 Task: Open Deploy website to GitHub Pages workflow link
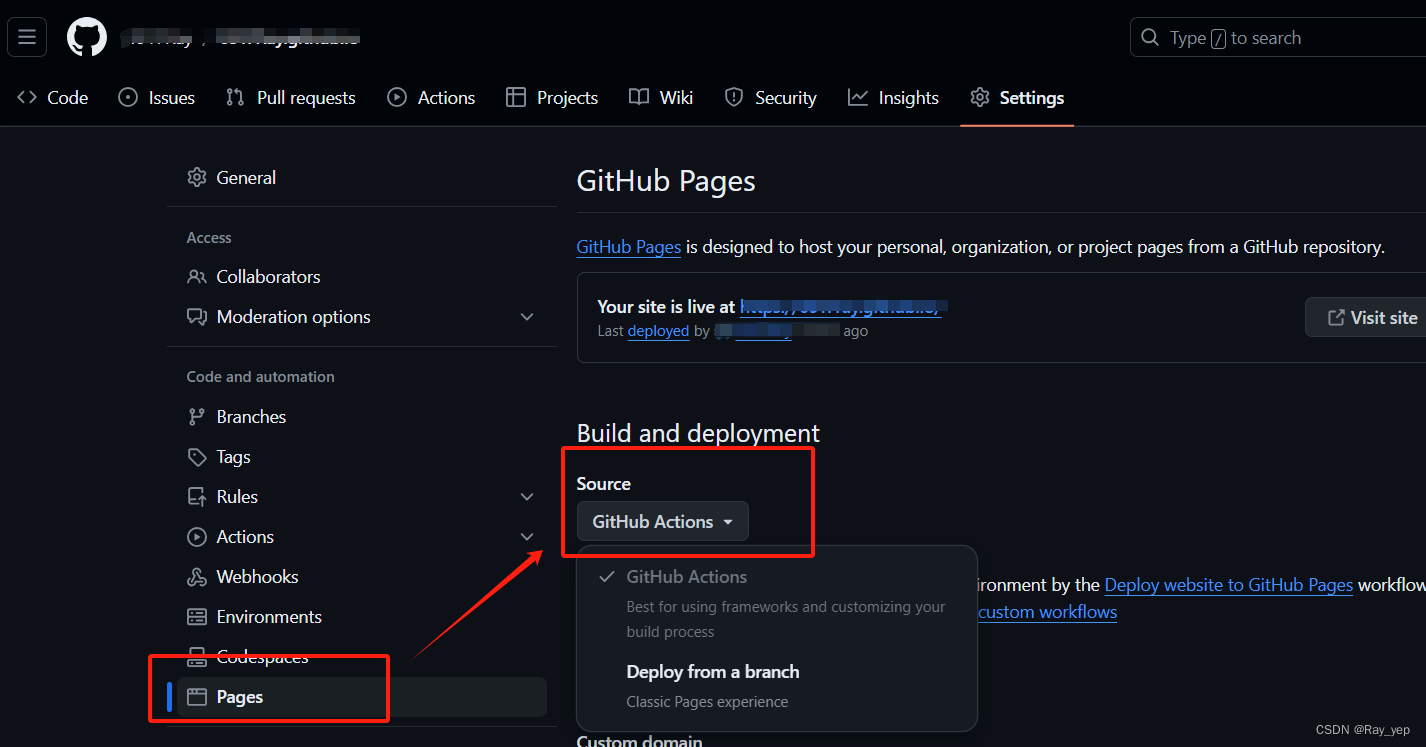(x=1228, y=585)
